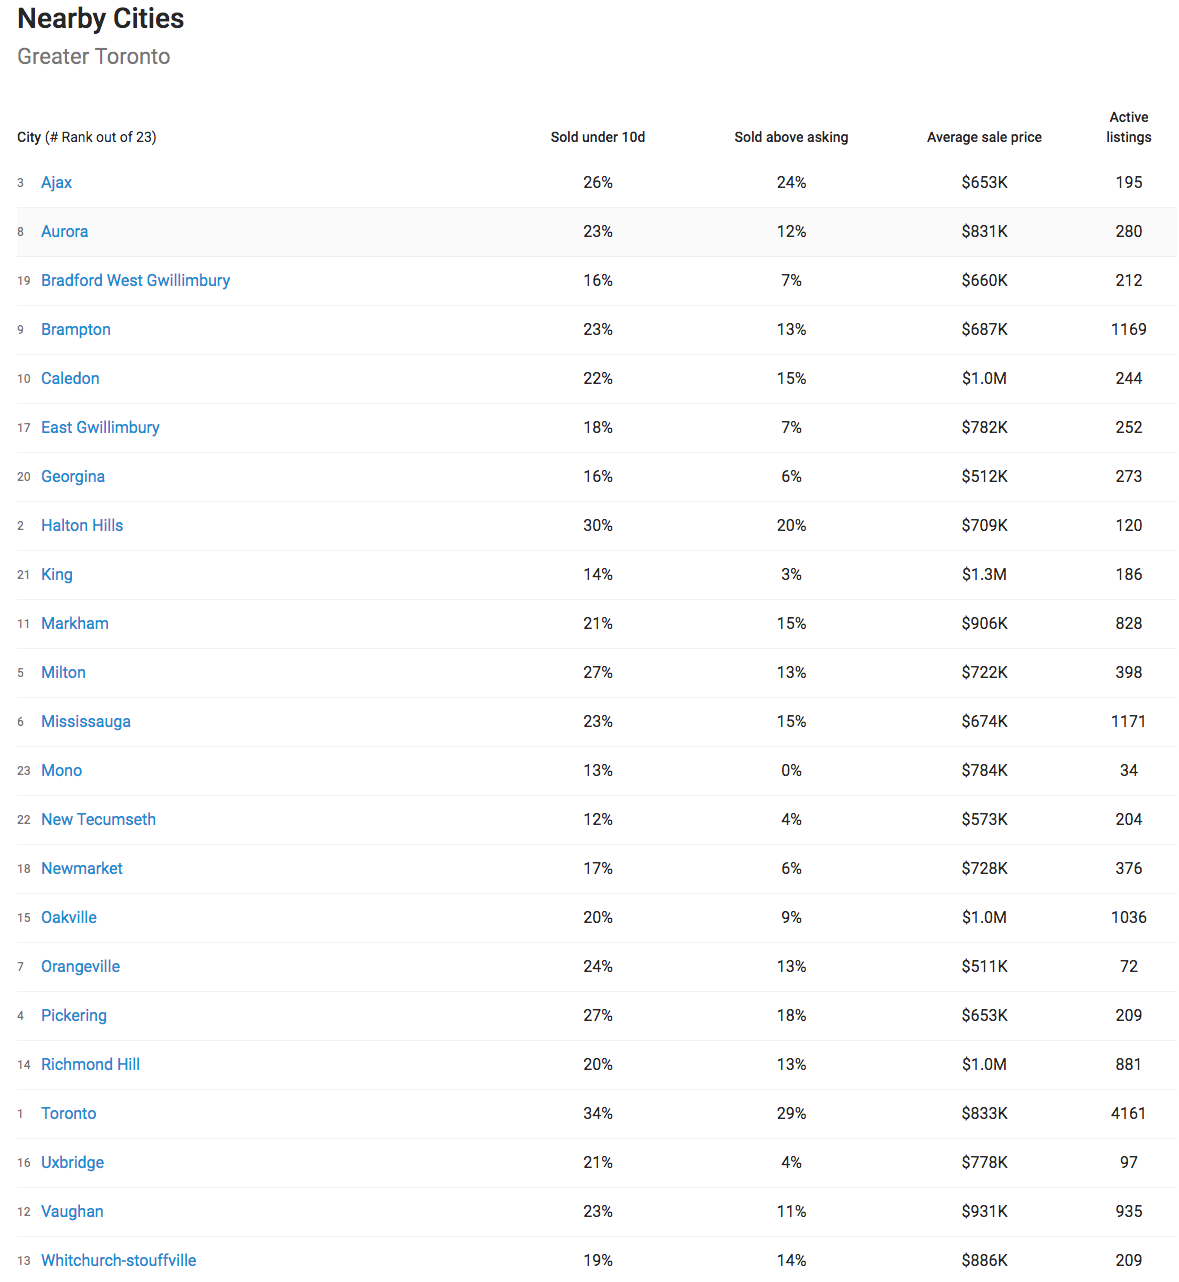Open the Oakville city link

point(68,917)
